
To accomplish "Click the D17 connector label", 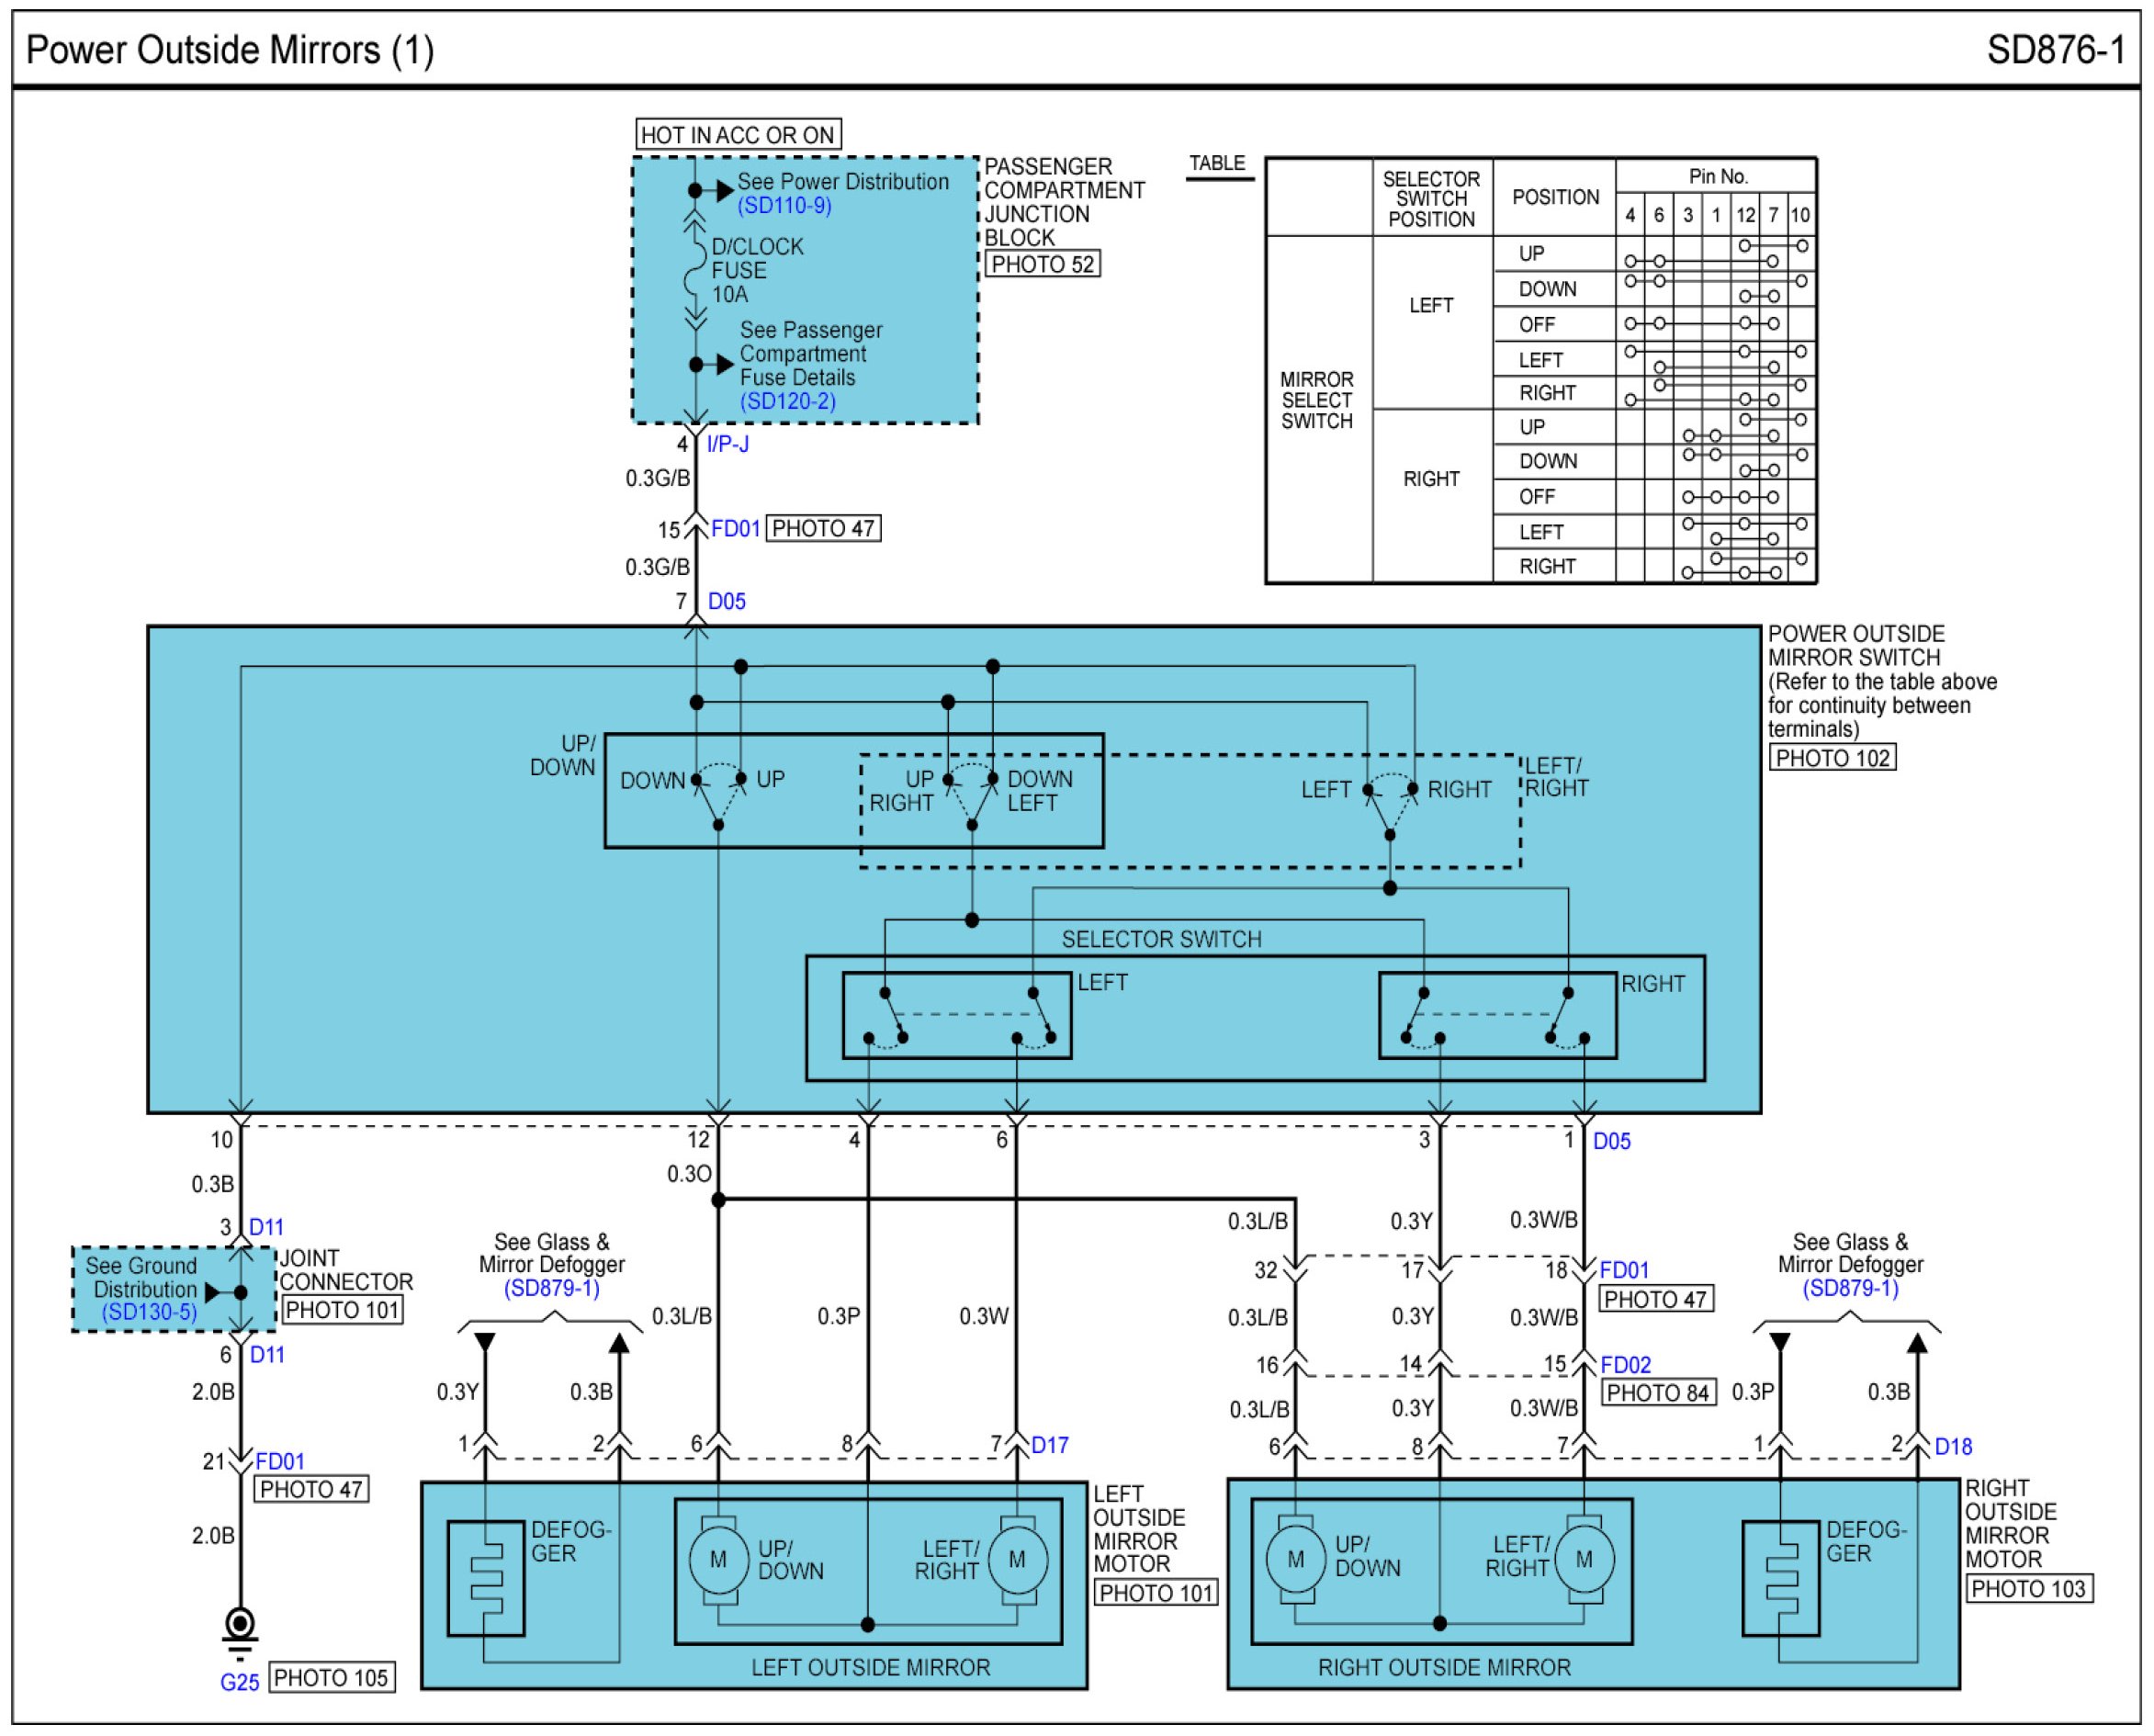I will pyautogui.click(x=1049, y=1445).
